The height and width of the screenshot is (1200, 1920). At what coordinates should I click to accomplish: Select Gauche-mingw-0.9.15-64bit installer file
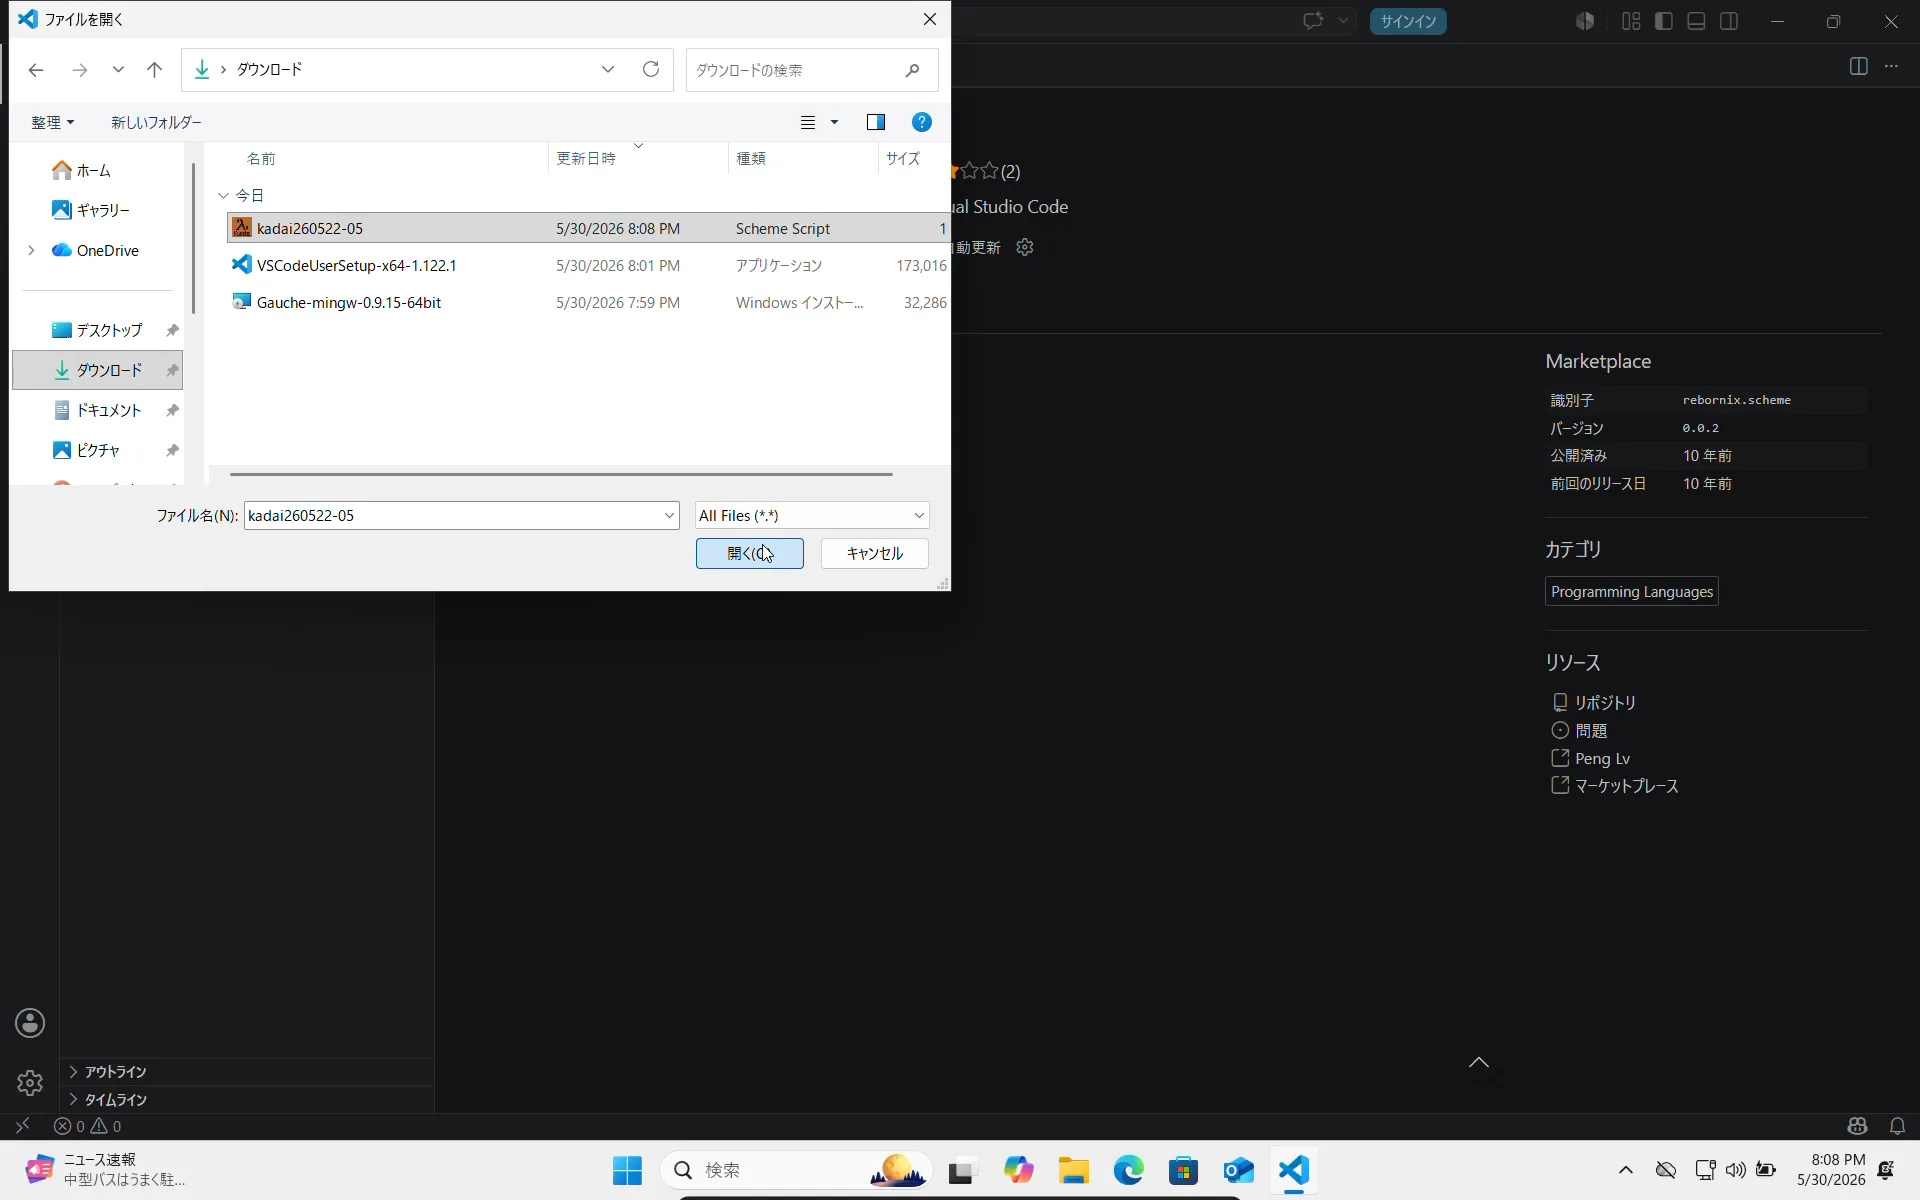(x=588, y=302)
